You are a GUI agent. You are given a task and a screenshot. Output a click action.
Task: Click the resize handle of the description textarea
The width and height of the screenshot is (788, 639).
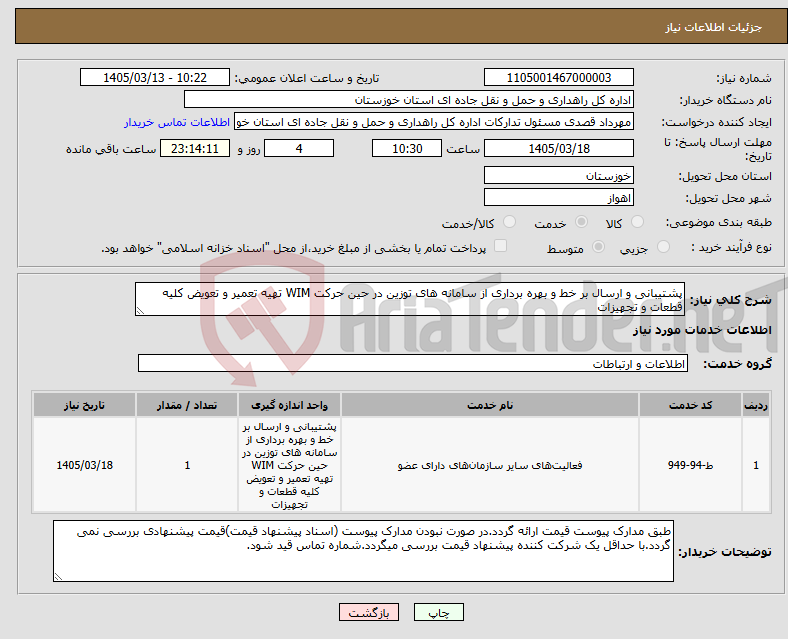pyautogui.click(x=140, y=311)
